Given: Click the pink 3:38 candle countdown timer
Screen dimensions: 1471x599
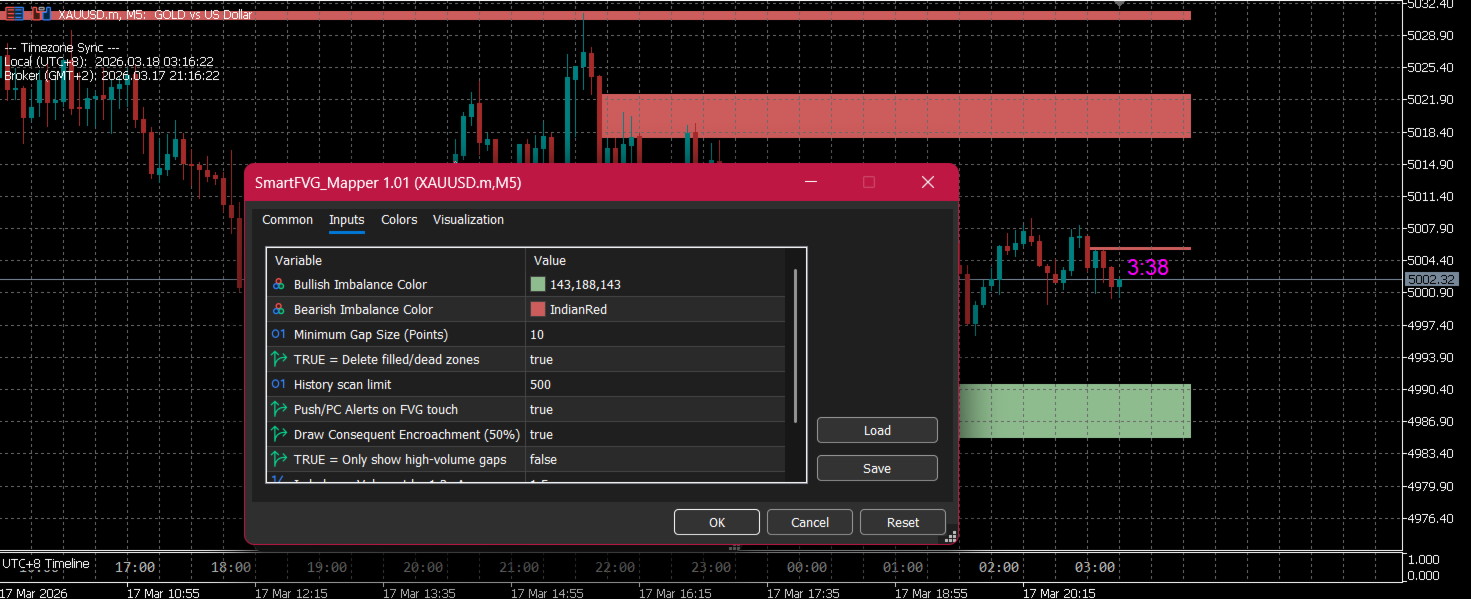Looking at the screenshot, I should tap(1148, 268).
